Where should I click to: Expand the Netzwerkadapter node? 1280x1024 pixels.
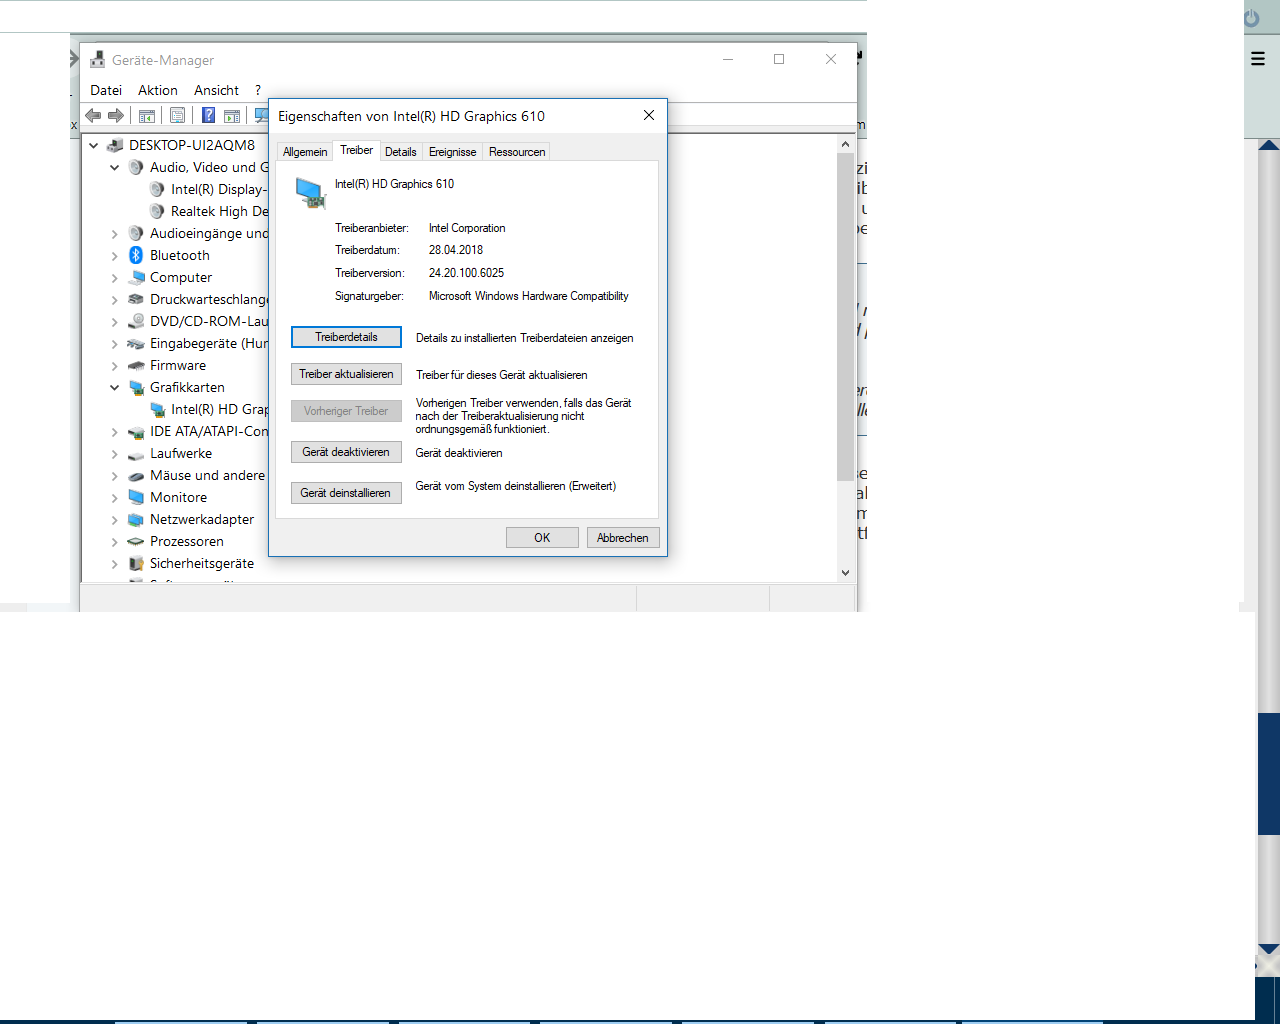coord(115,519)
